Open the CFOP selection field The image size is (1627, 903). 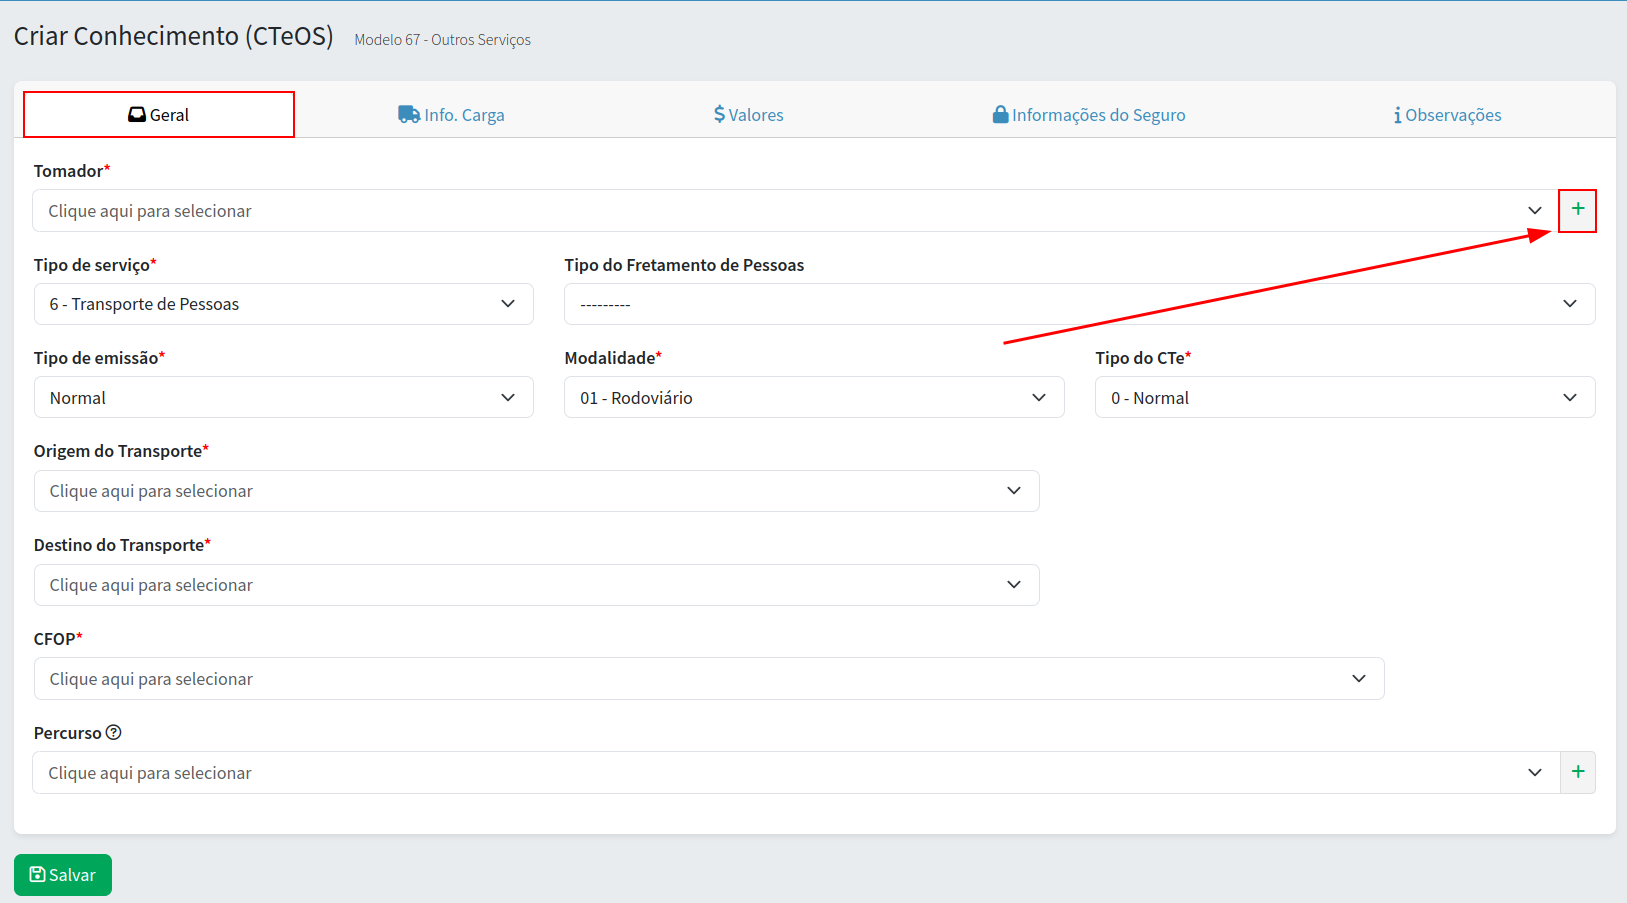(708, 679)
